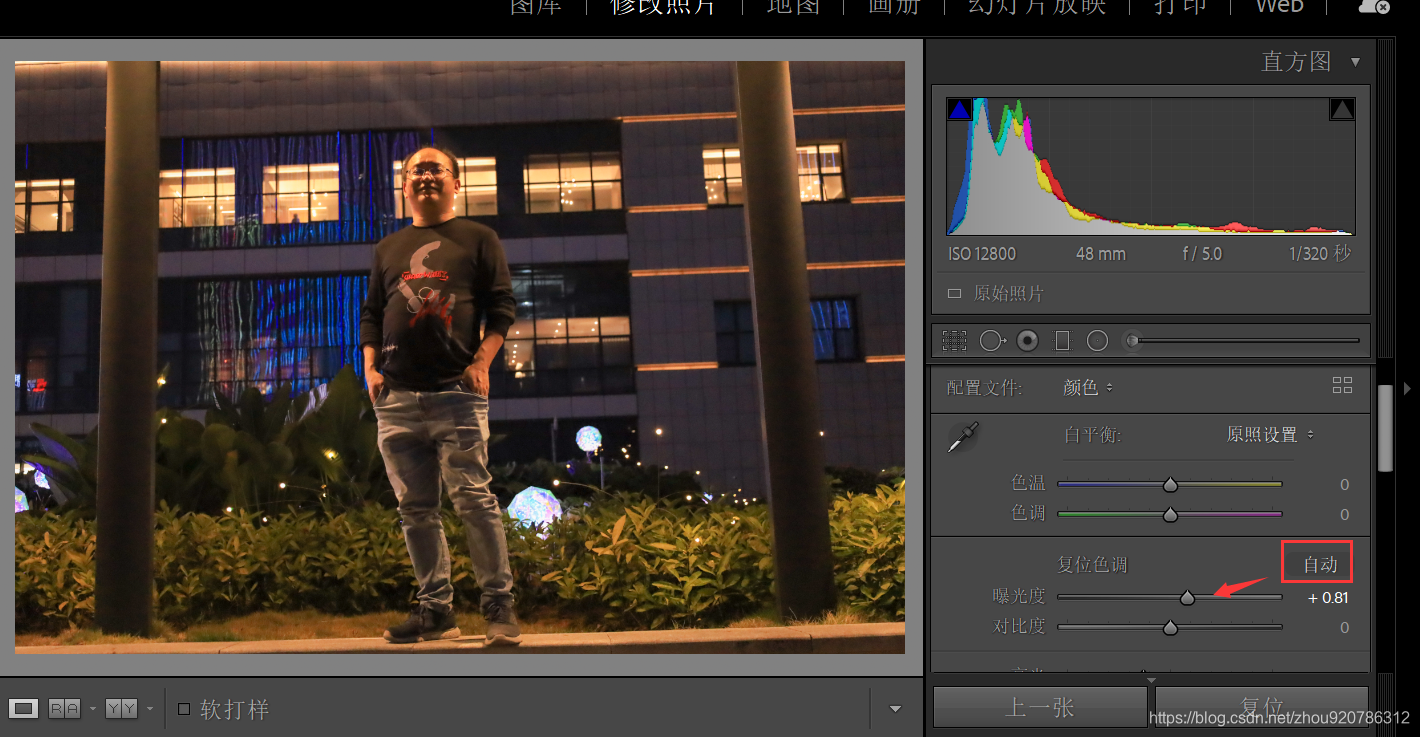
Task: Select the Adjustment Brush tool
Action: [1132, 341]
